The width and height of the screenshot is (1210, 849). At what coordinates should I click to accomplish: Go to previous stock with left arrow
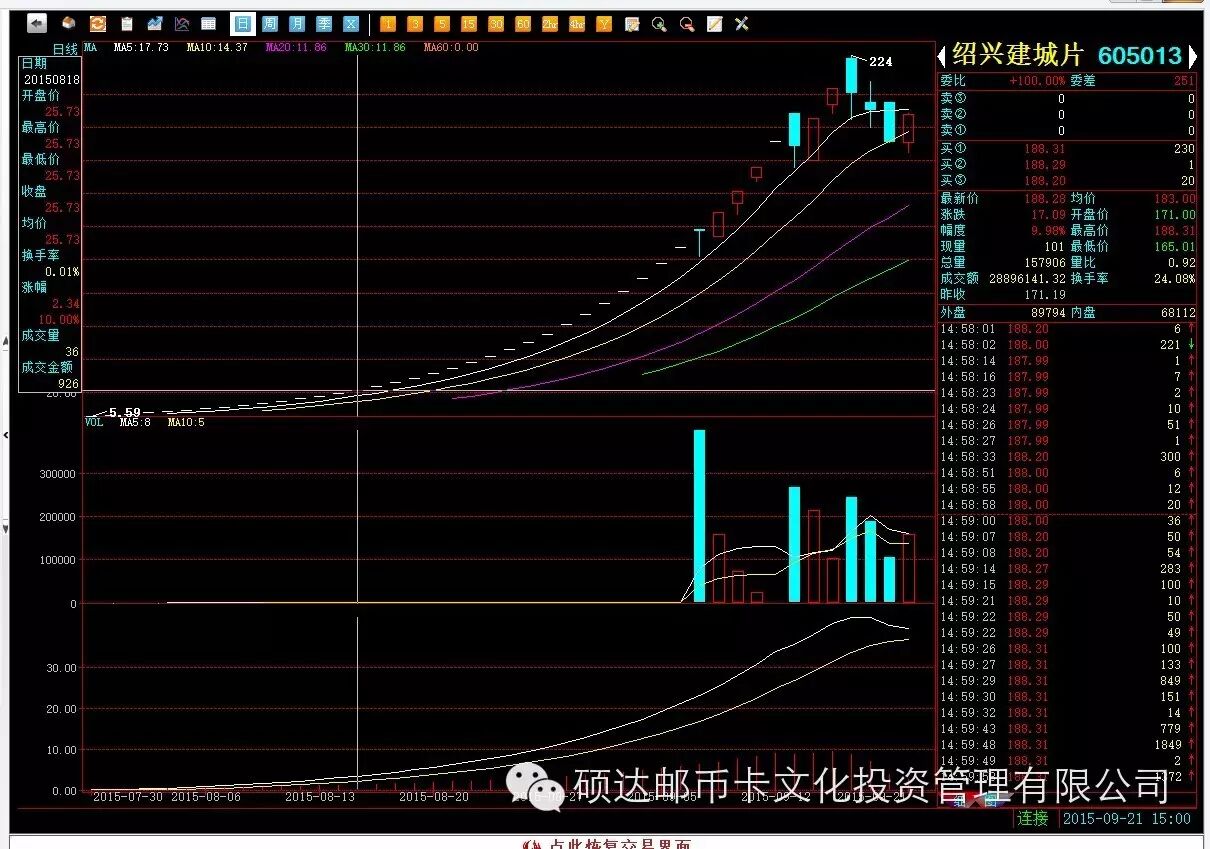coord(942,56)
